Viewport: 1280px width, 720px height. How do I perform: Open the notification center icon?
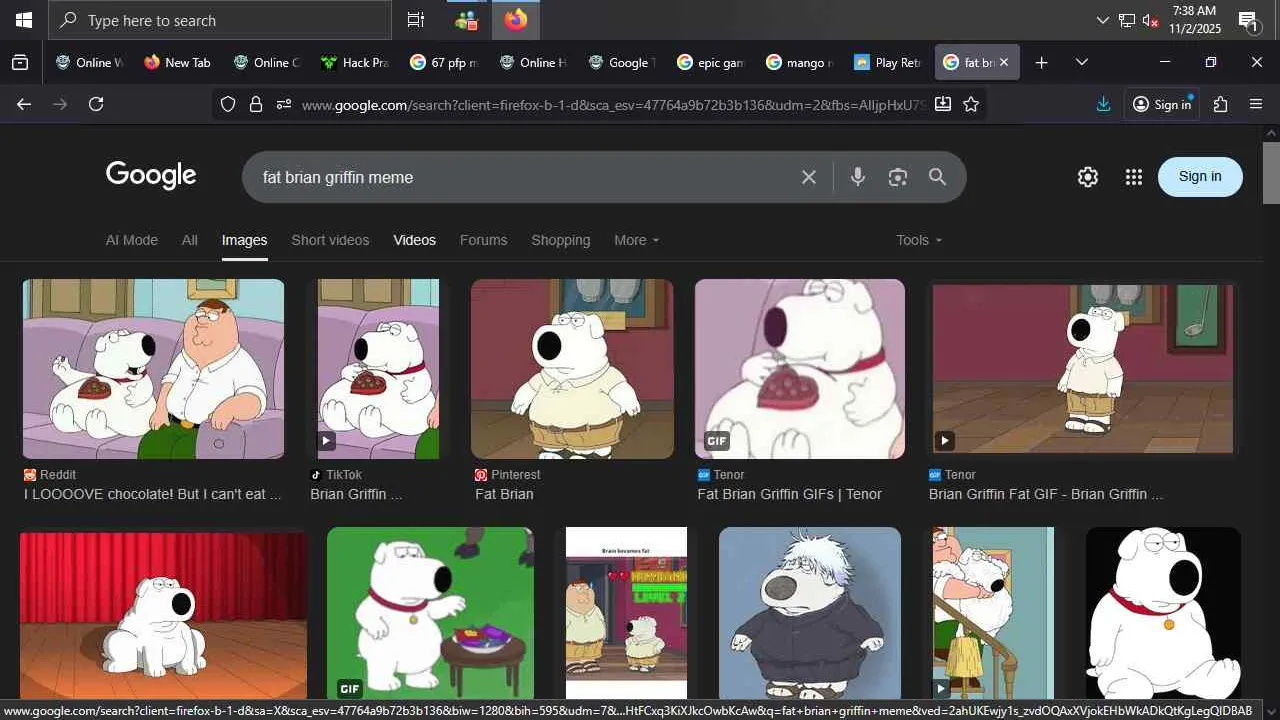point(1248,20)
